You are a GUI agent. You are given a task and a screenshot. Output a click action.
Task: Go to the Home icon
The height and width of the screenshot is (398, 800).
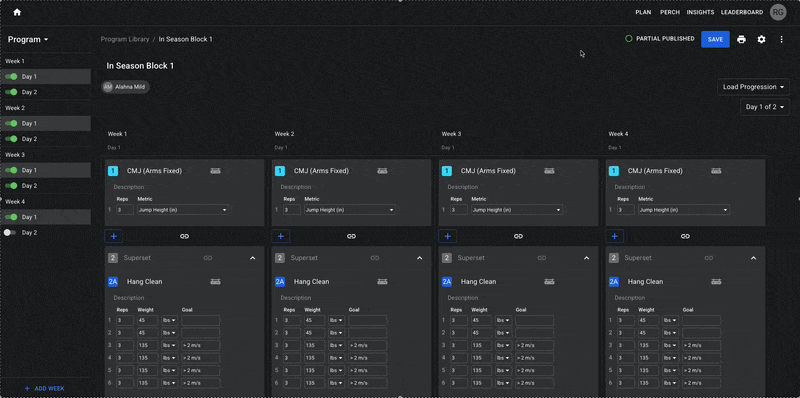pyautogui.click(x=17, y=12)
